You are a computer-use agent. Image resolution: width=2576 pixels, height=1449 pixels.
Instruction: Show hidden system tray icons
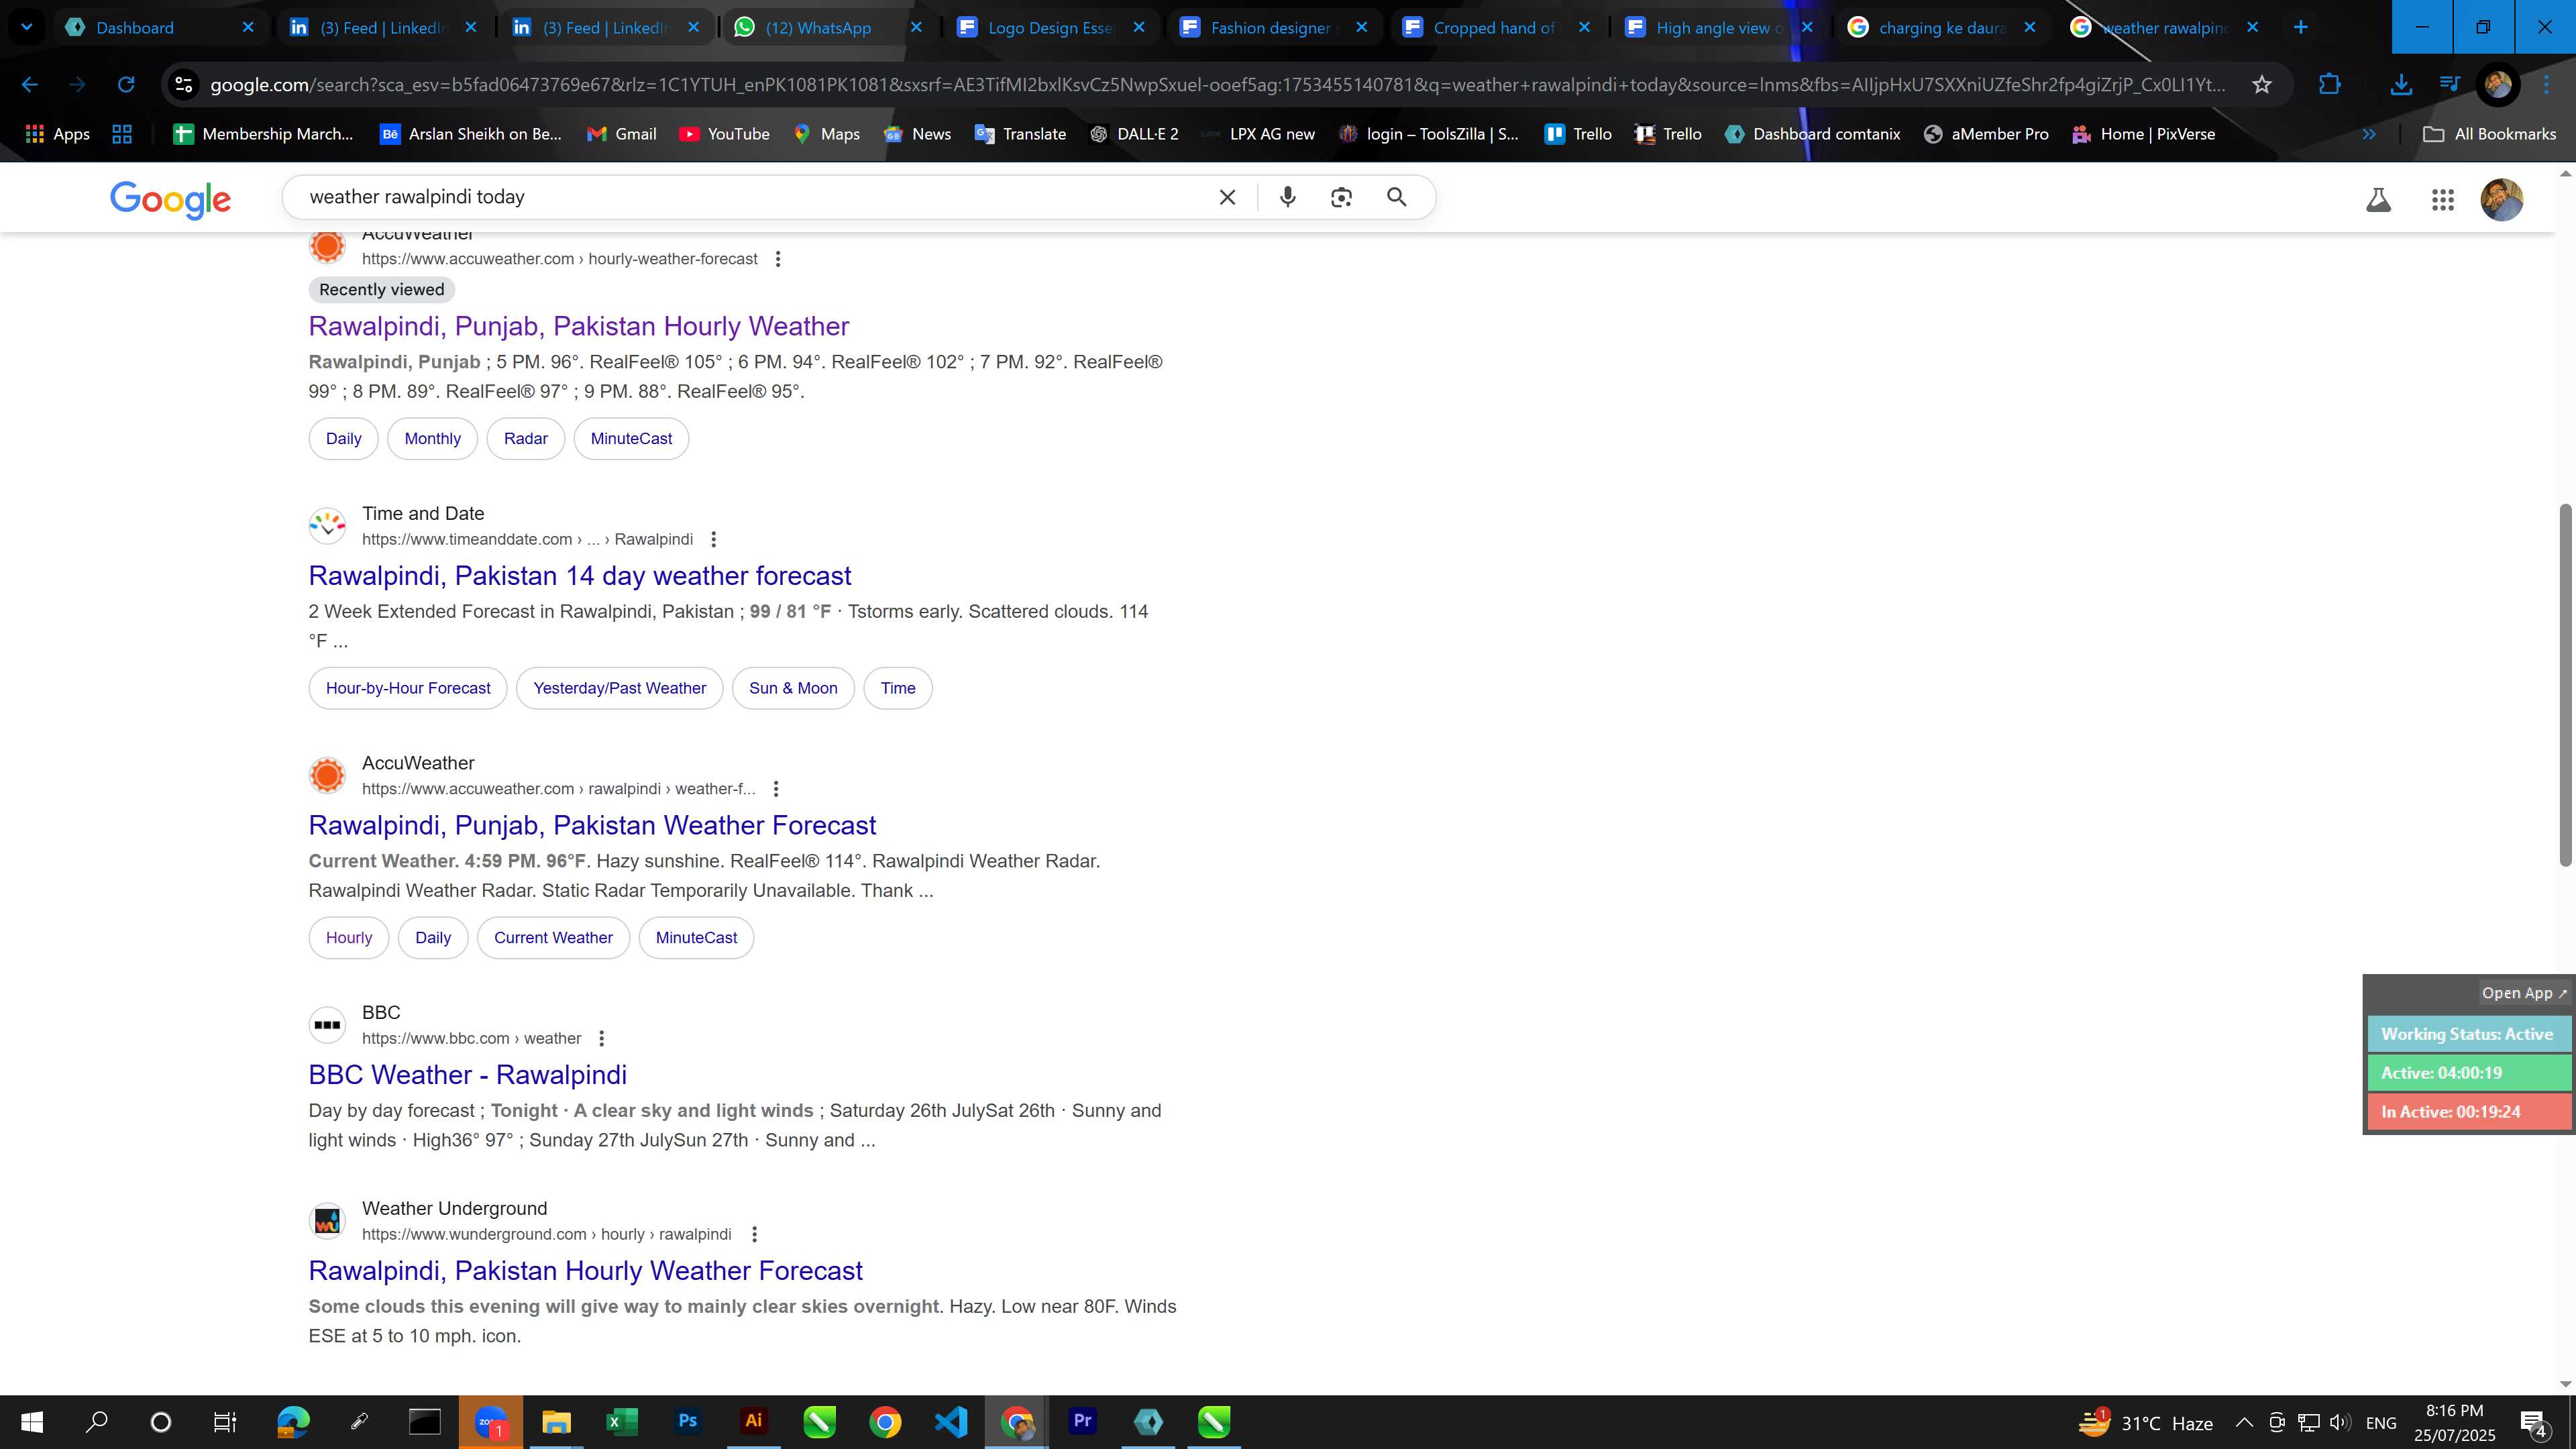tap(2244, 1422)
